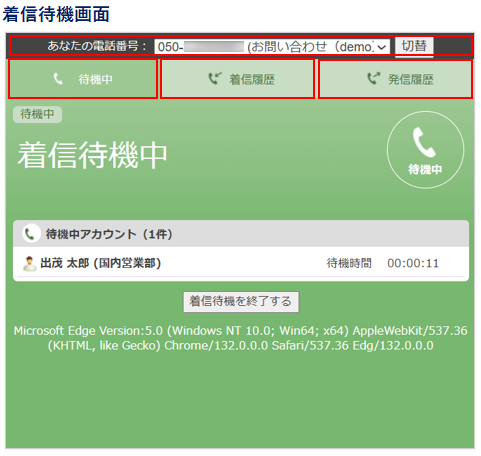The height and width of the screenshot is (456, 481).
Task: Click the Microsoft Edge Version user agent text
Action: tap(241, 338)
